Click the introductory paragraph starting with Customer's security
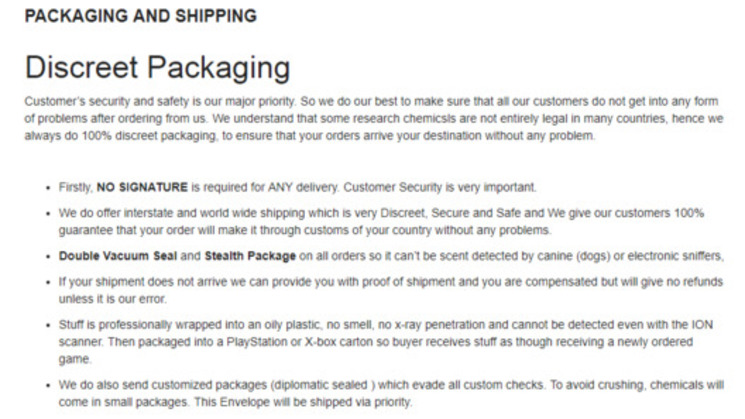Viewport: 745px width, 419px height. tap(371, 117)
